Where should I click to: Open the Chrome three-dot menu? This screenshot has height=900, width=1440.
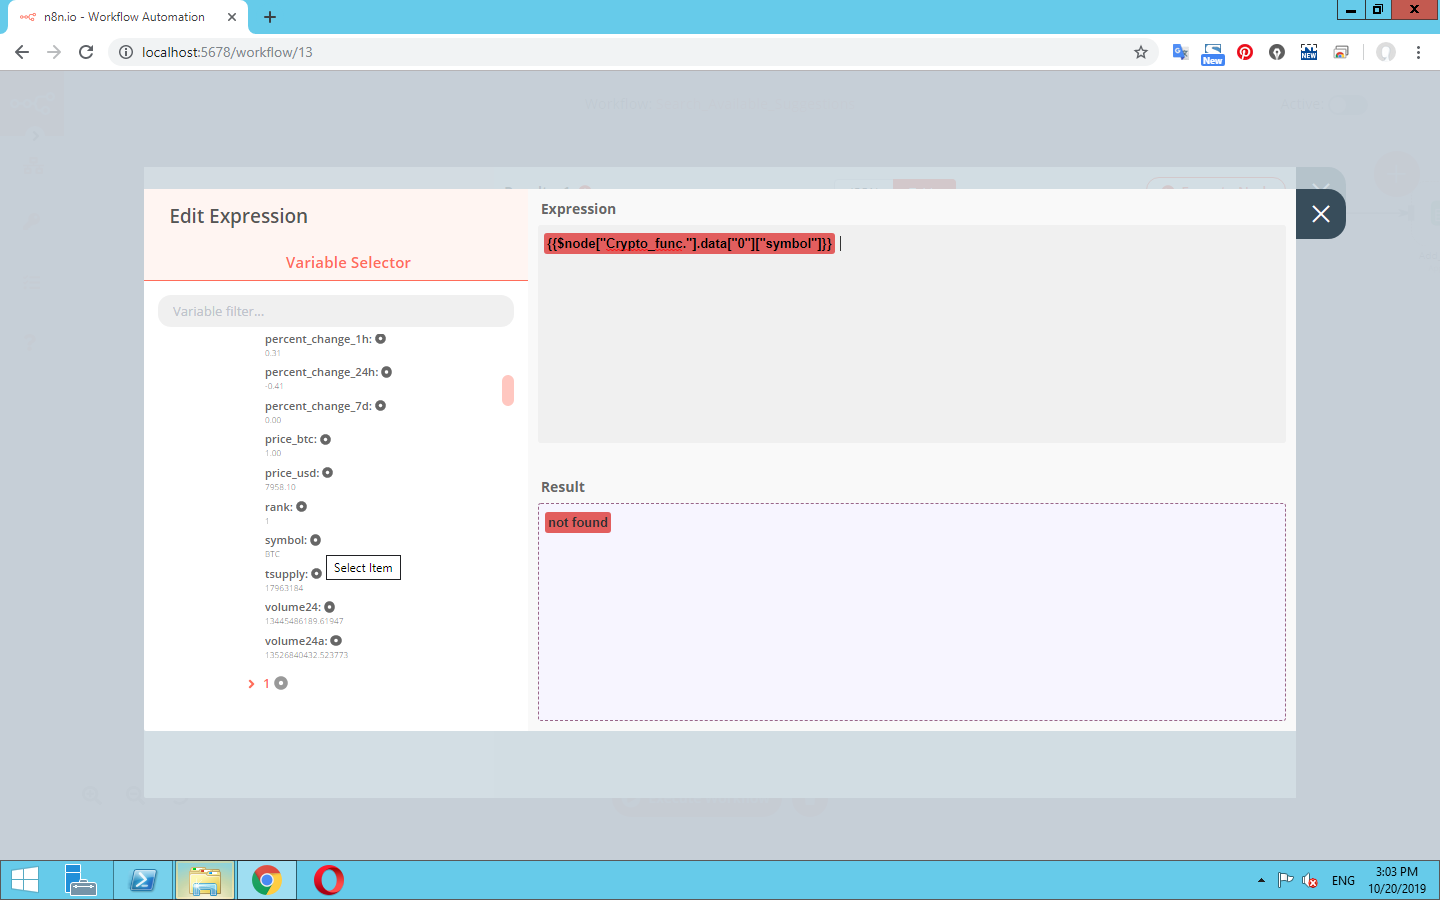click(1418, 52)
